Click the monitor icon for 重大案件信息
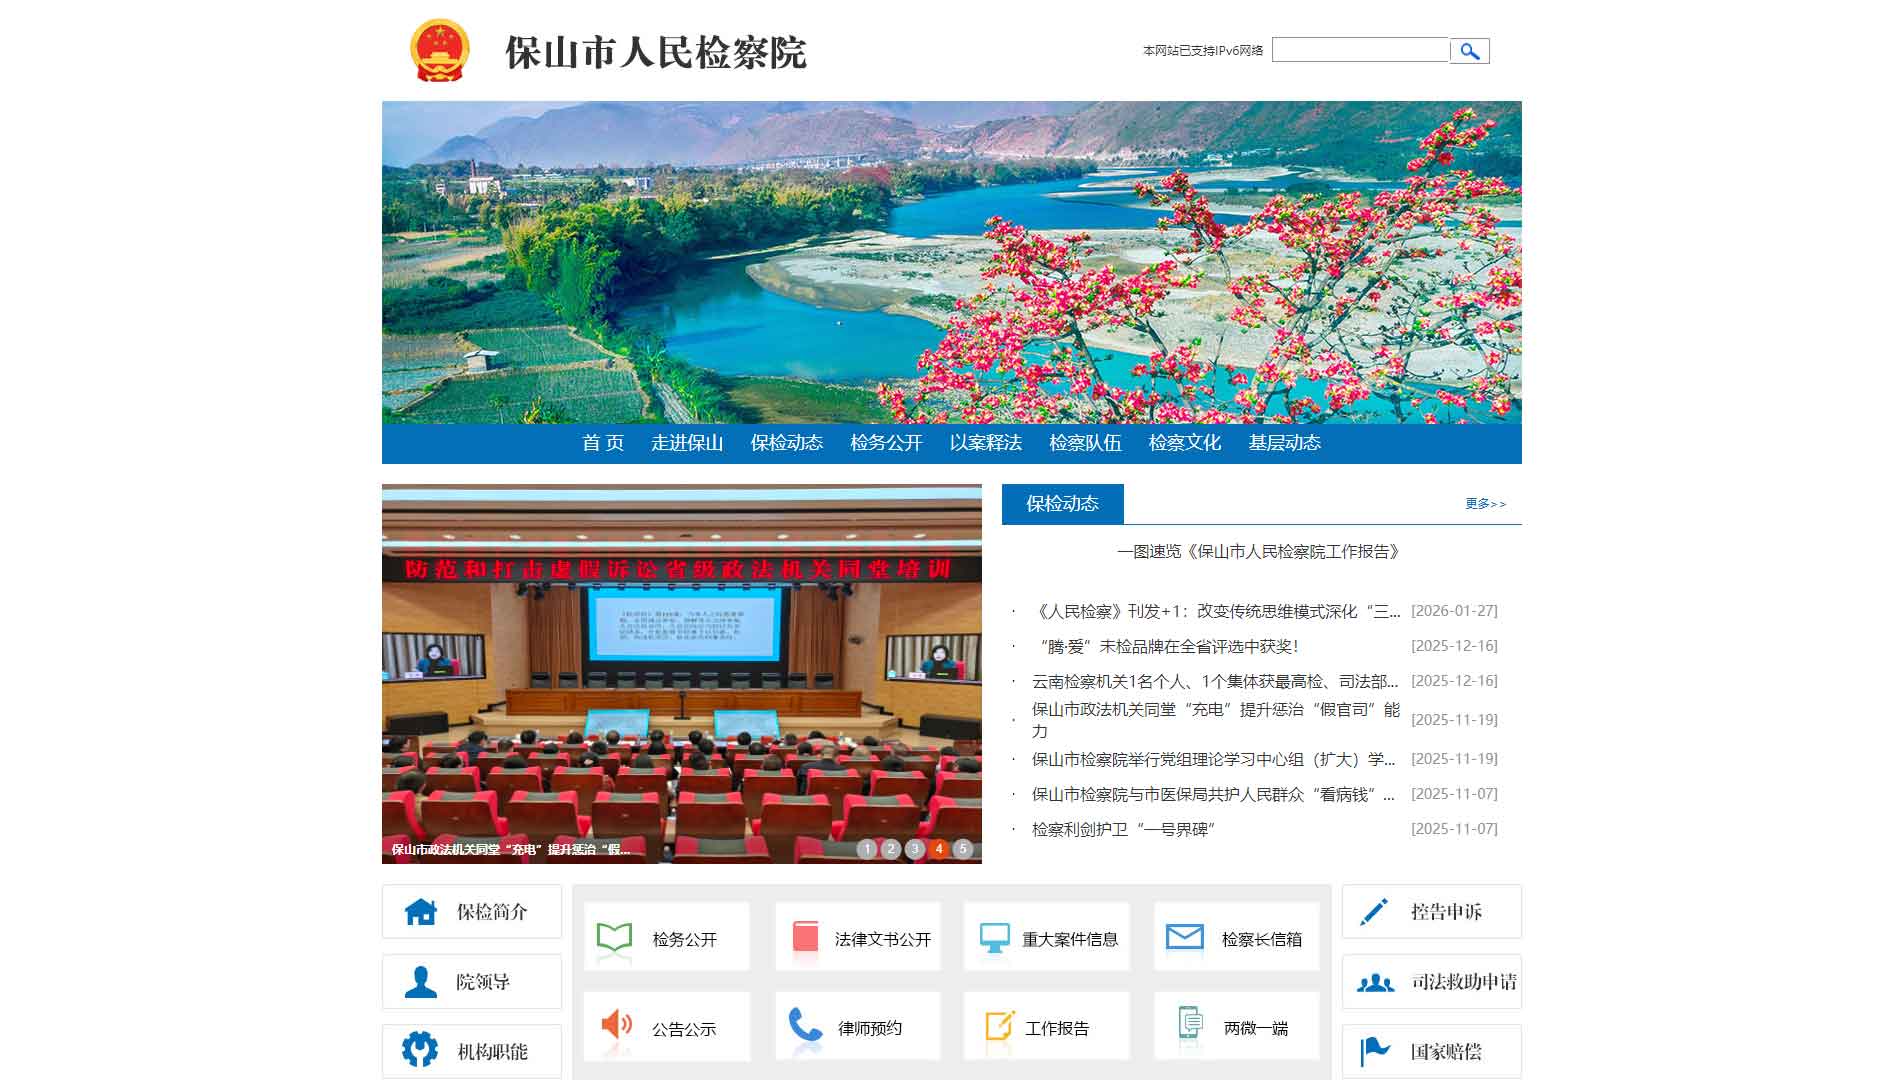This screenshot has height=1080, width=1902. point(994,938)
